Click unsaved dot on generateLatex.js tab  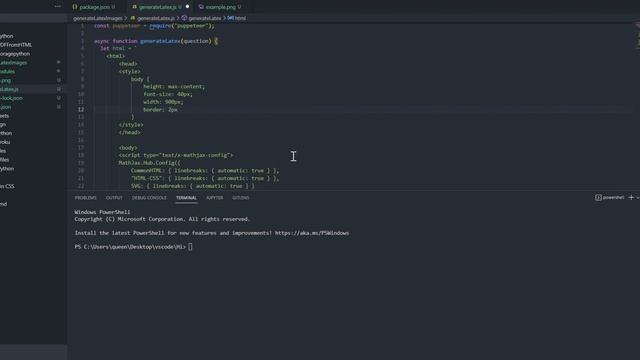coord(187,7)
